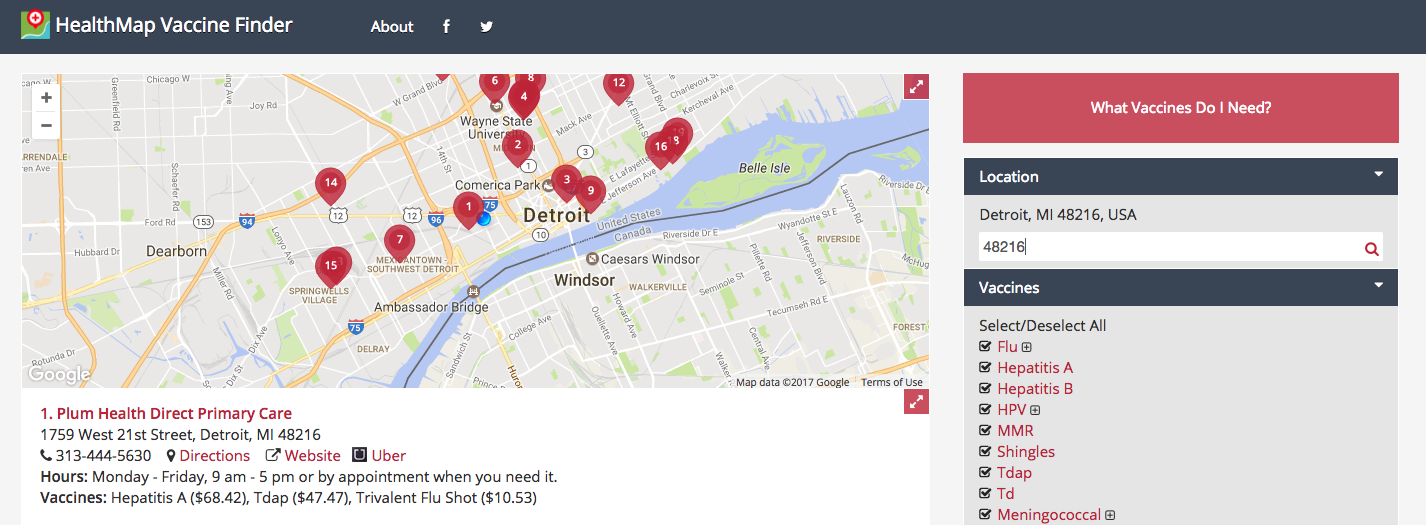Select map marker number 4
The image size is (1426, 525).
(523, 98)
